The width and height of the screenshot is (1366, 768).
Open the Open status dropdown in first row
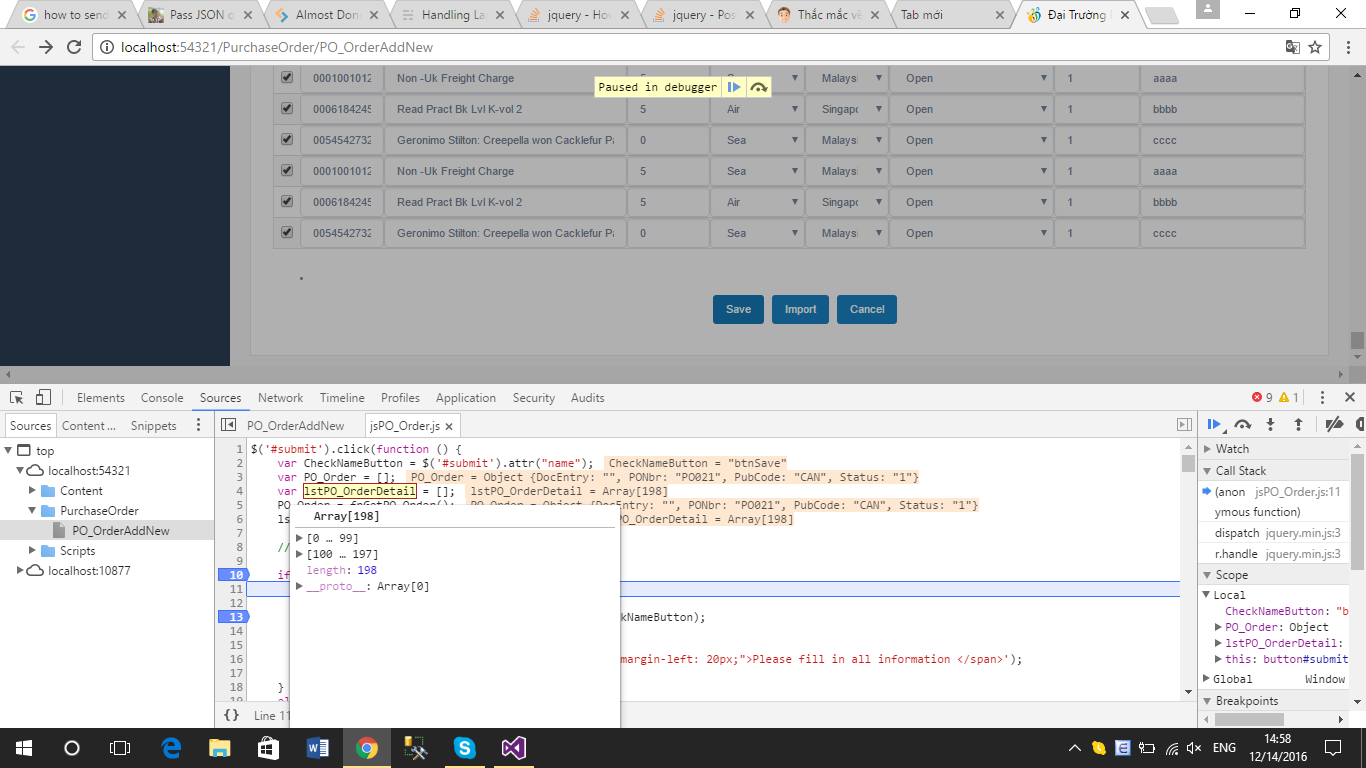(x=971, y=78)
